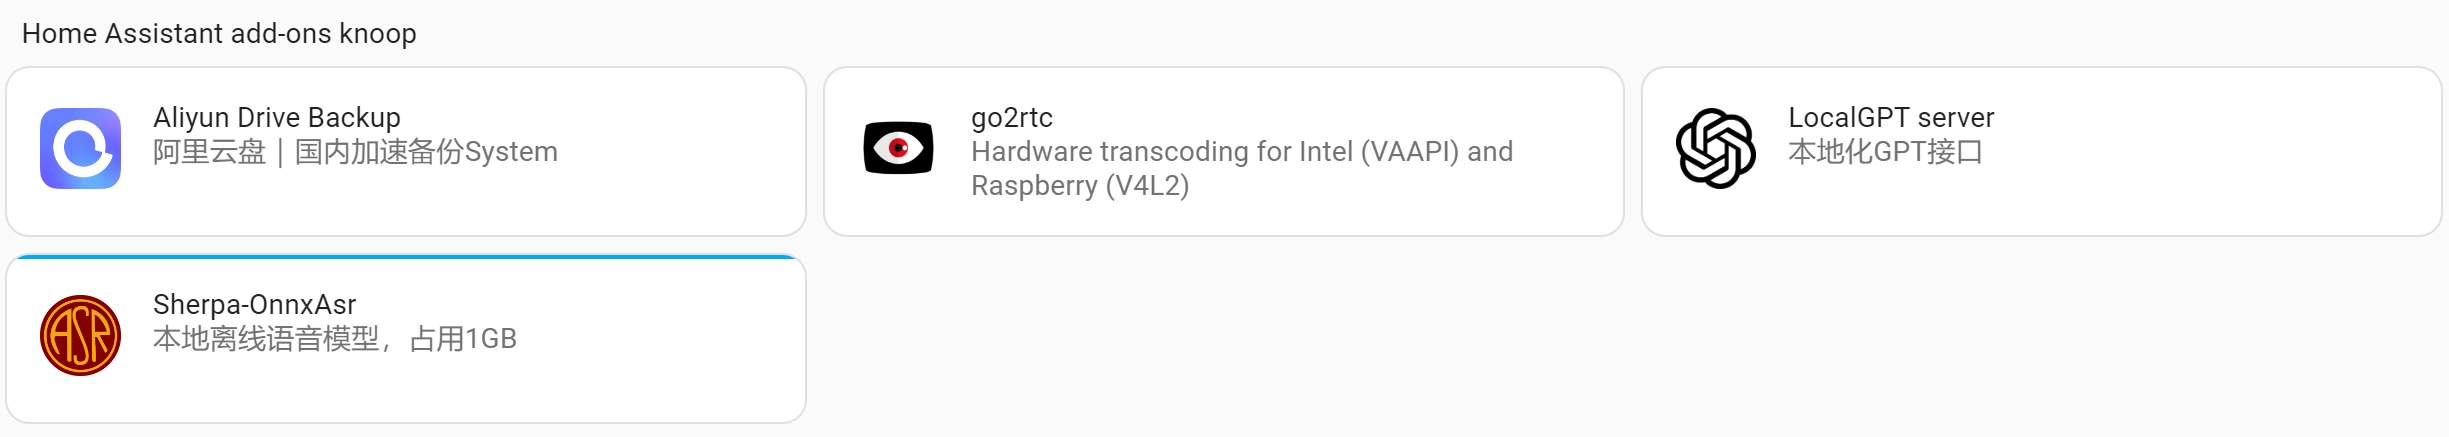Click the Home Assistant add-ons knoop heading
2449x437 pixels.
pyautogui.click(x=219, y=33)
